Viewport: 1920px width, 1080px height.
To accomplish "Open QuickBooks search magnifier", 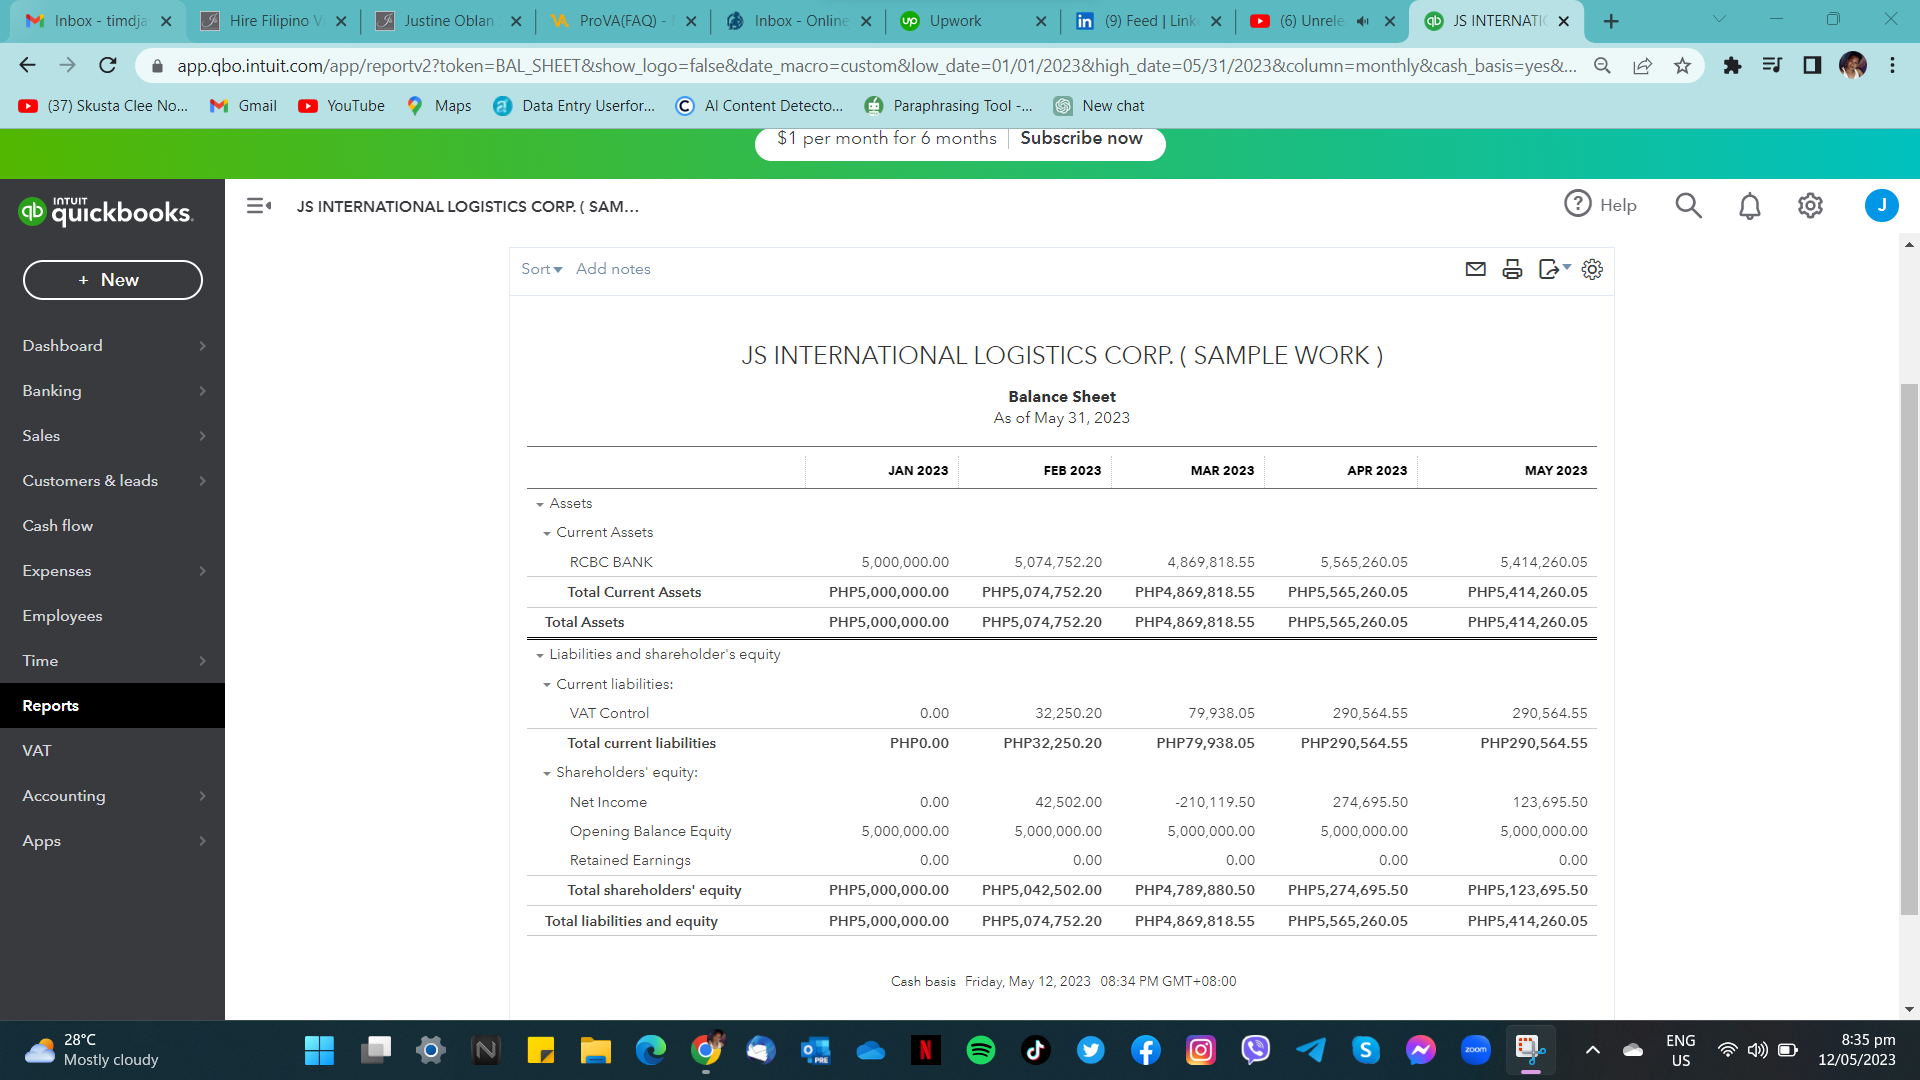I will point(1688,205).
